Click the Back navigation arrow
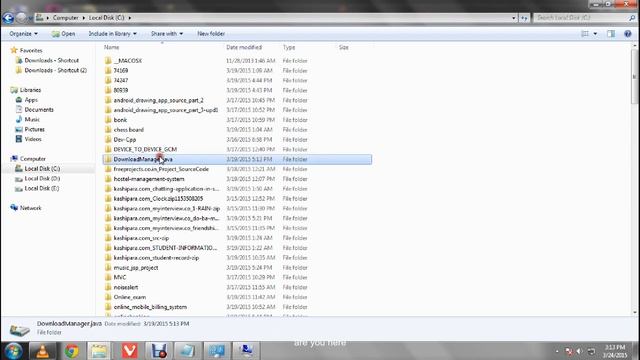This screenshot has height=360, width=640. [x=8, y=18]
